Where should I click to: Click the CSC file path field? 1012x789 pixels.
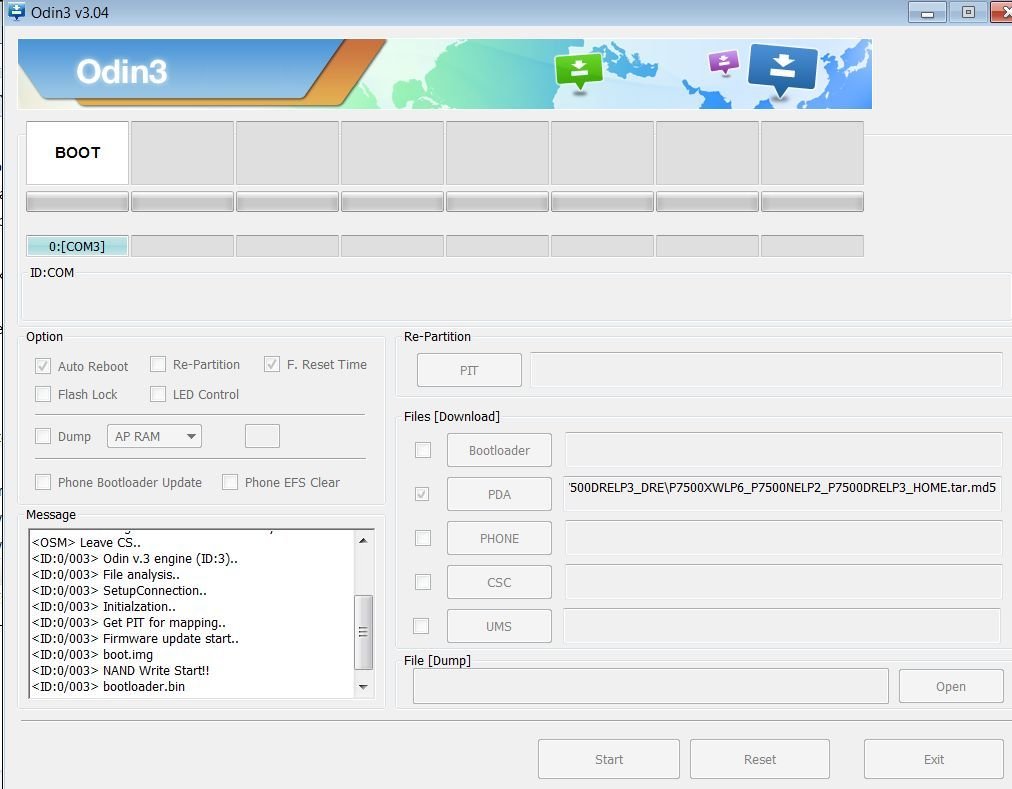point(783,582)
